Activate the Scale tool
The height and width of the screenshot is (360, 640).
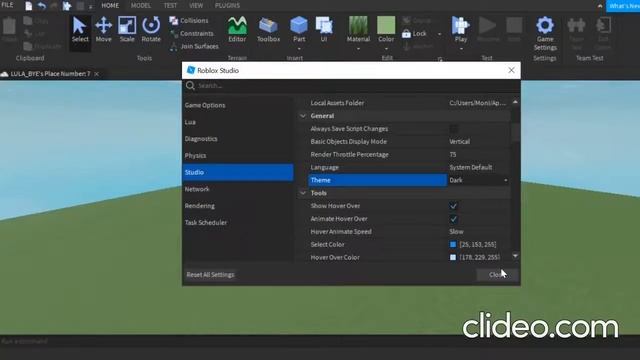pyautogui.click(x=127, y=30)
